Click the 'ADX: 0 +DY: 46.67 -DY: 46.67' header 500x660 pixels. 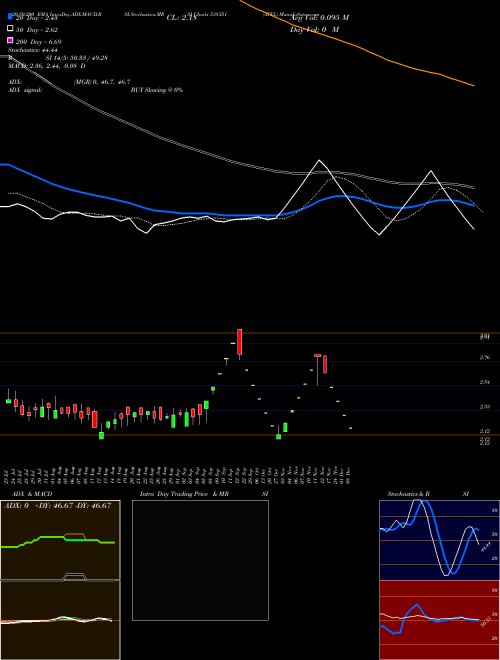point(57,506)
